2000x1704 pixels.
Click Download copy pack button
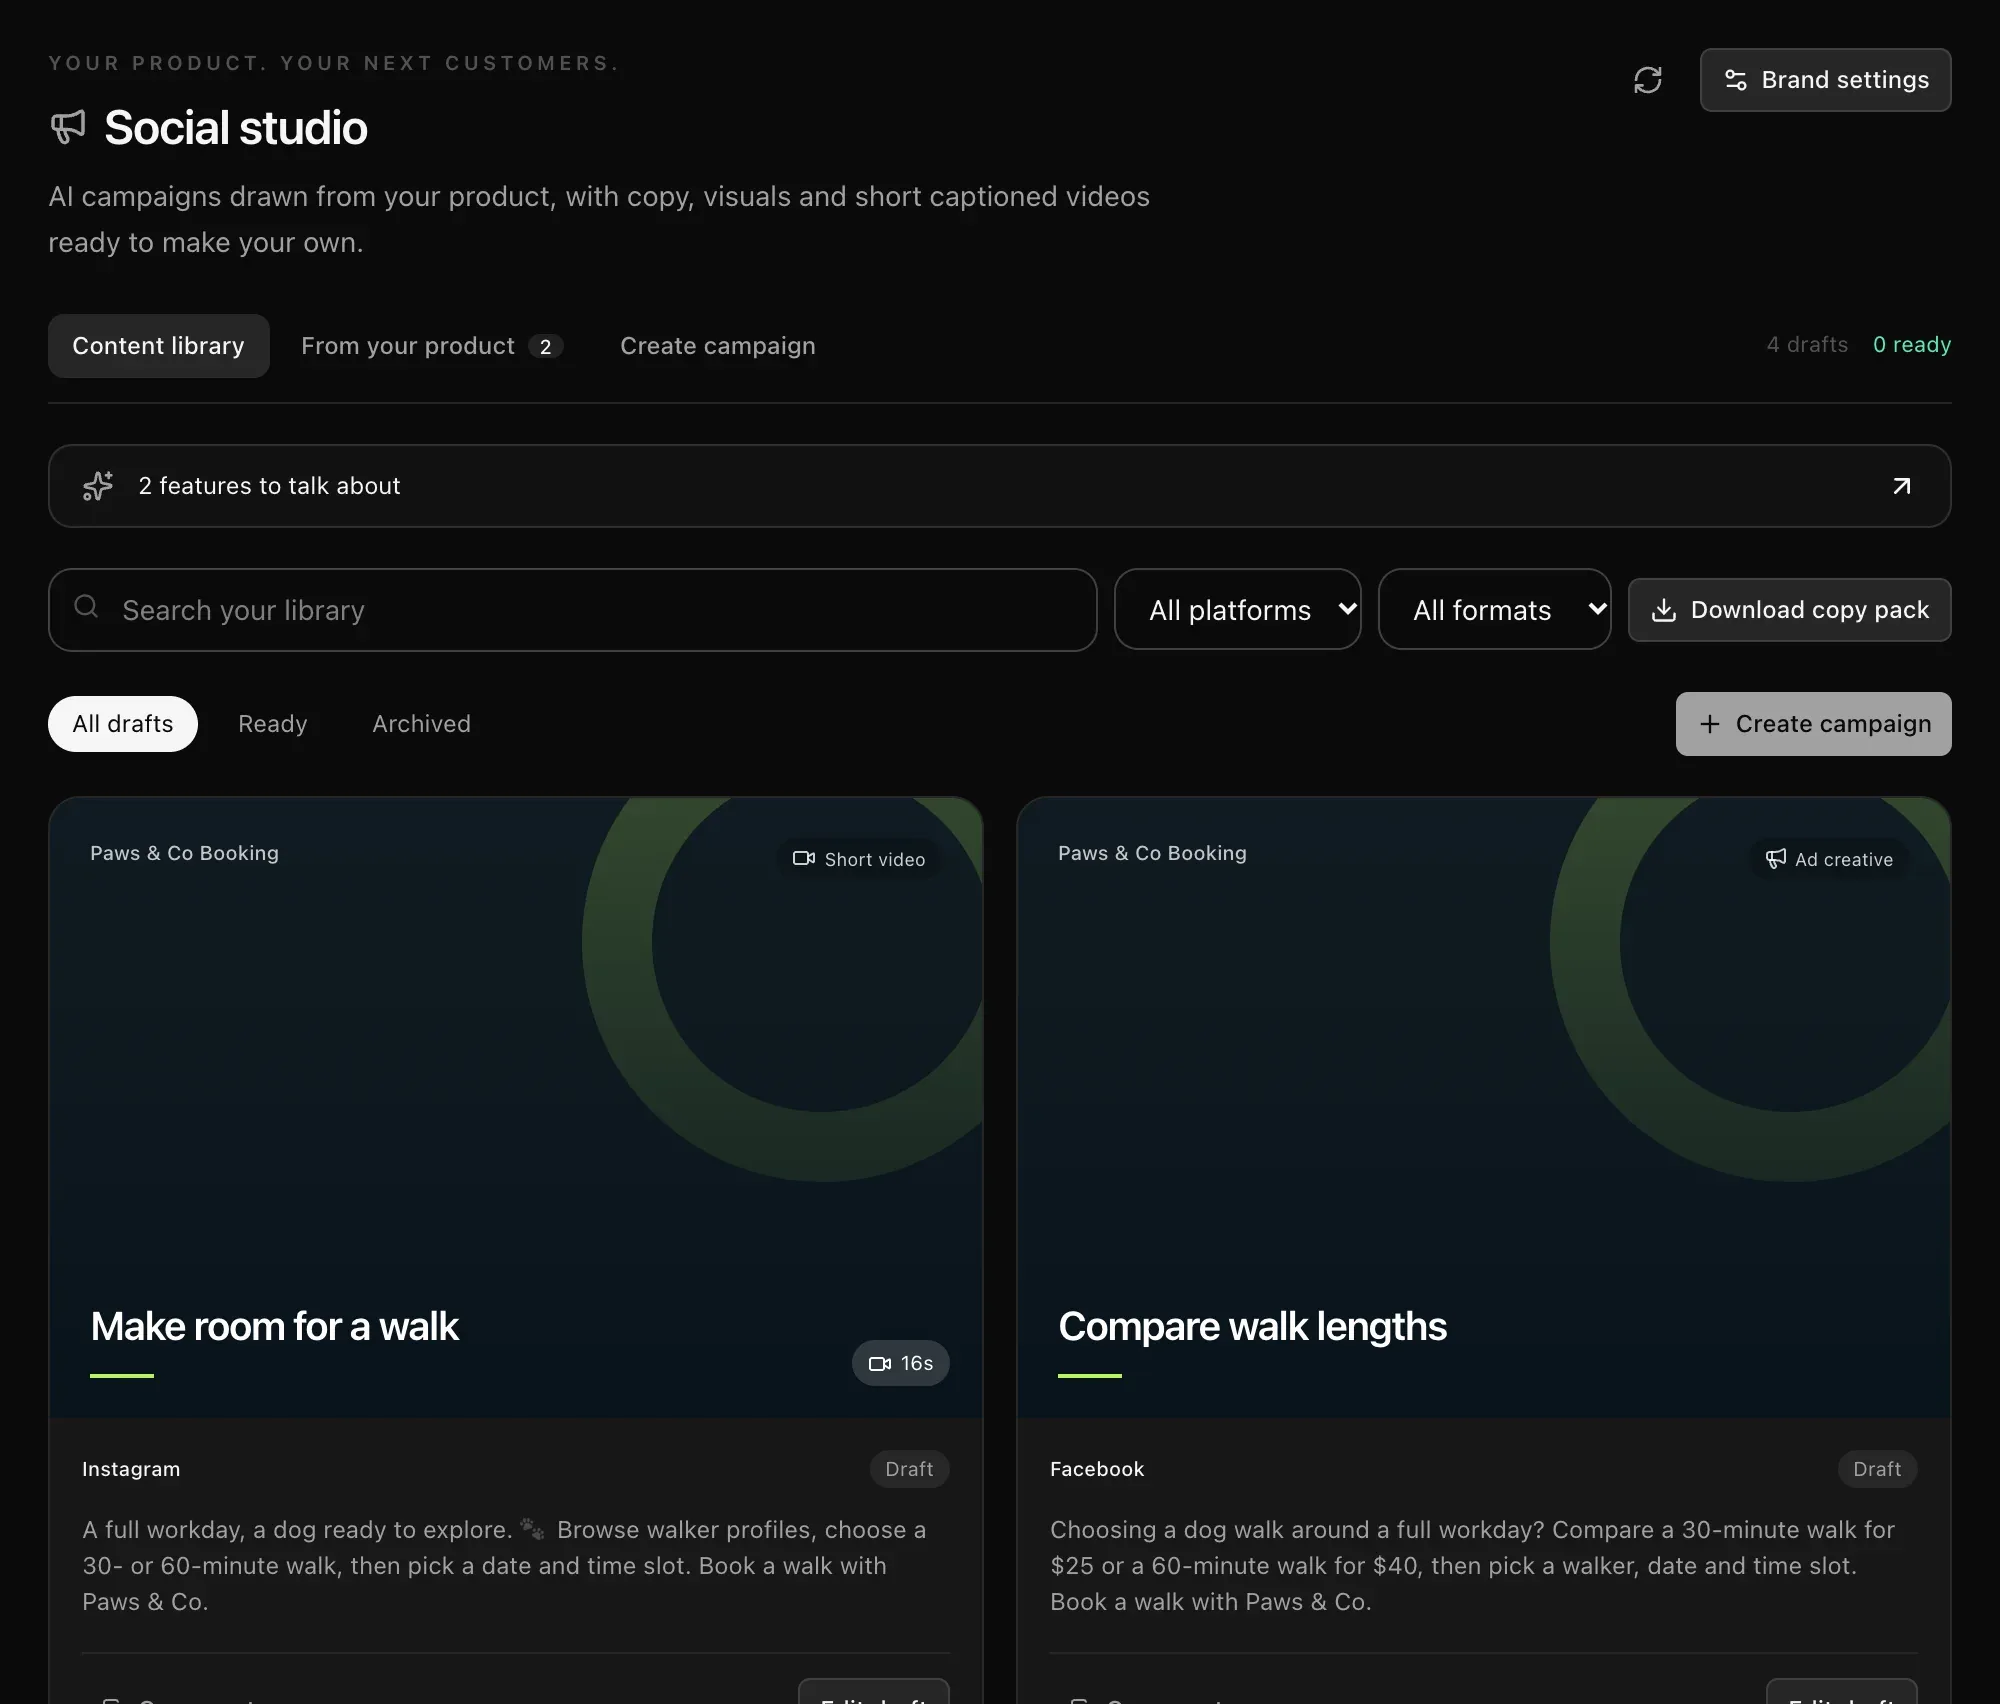pyautogui.click(x=1789, y=610)
